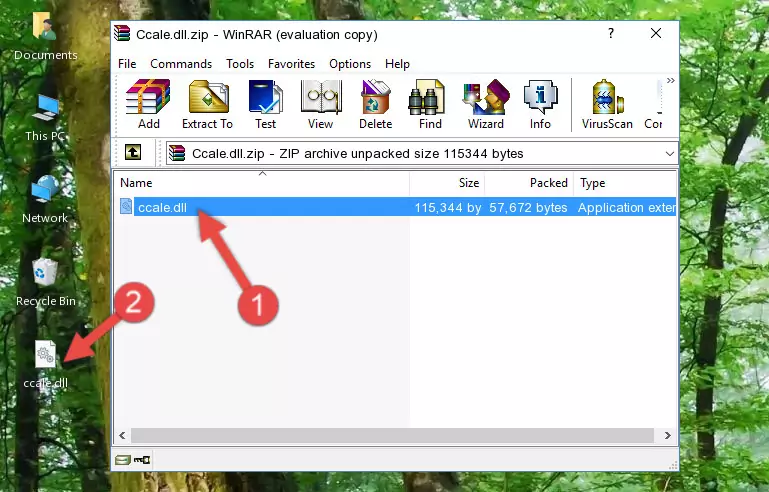769x492 pixels.
Task: Select the Network desktop icon
Action: [x=46, y=200]
